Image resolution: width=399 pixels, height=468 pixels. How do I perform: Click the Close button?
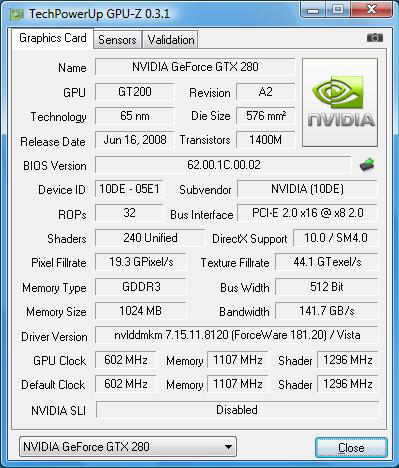pos(351,448)
